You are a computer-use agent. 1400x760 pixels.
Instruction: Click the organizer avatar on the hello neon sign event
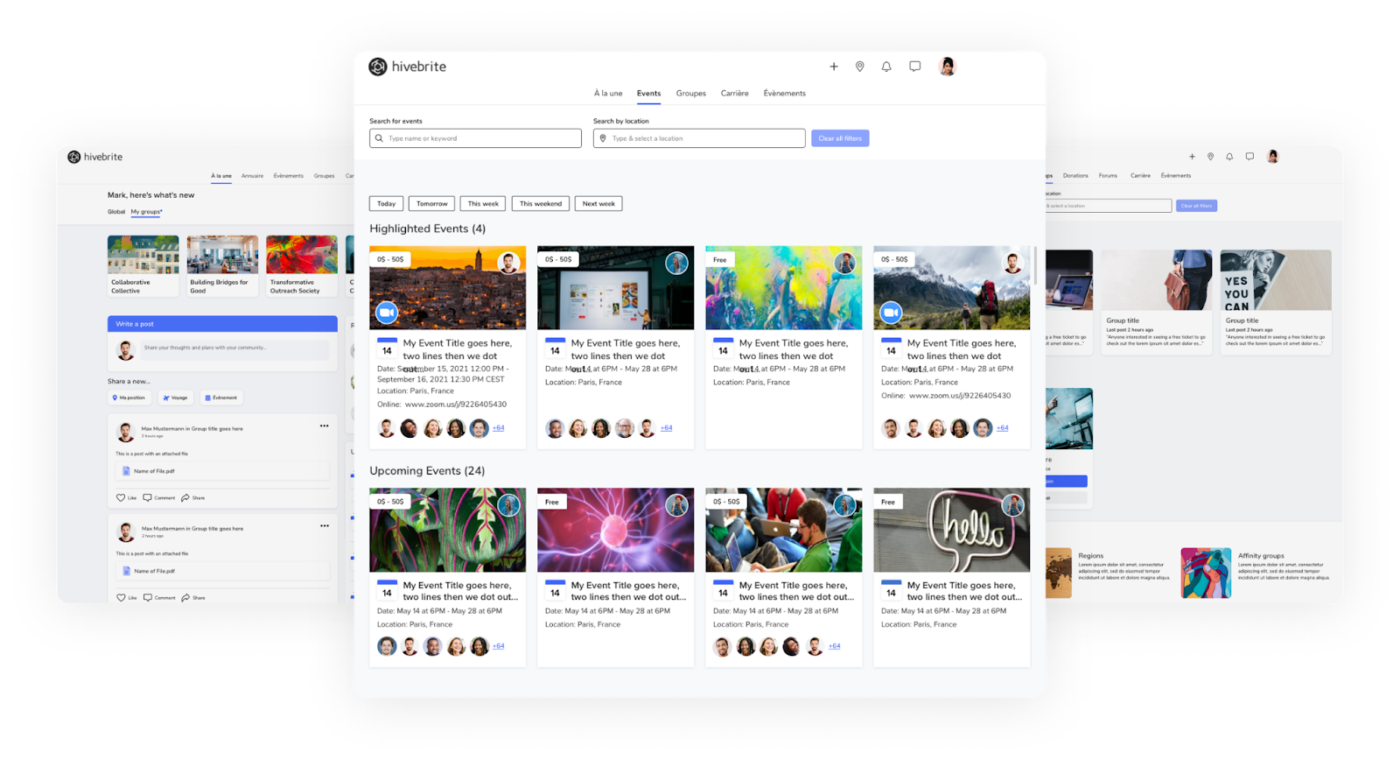pos(1013,505)
